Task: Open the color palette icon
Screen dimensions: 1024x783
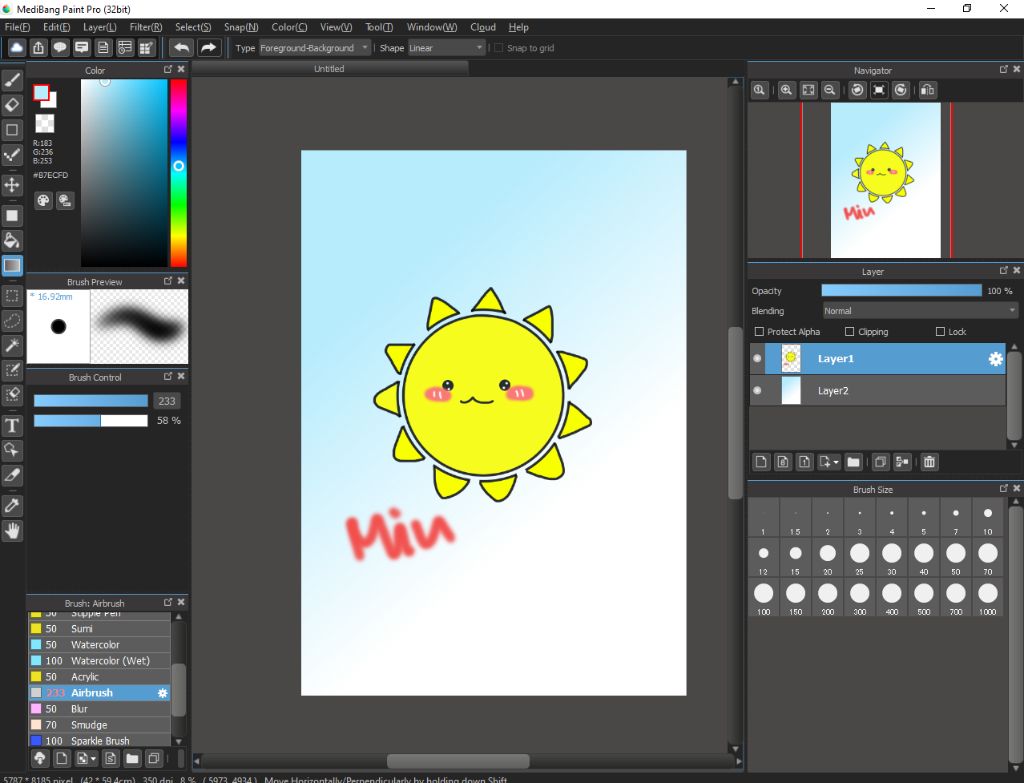Action: tap(43, 200)
